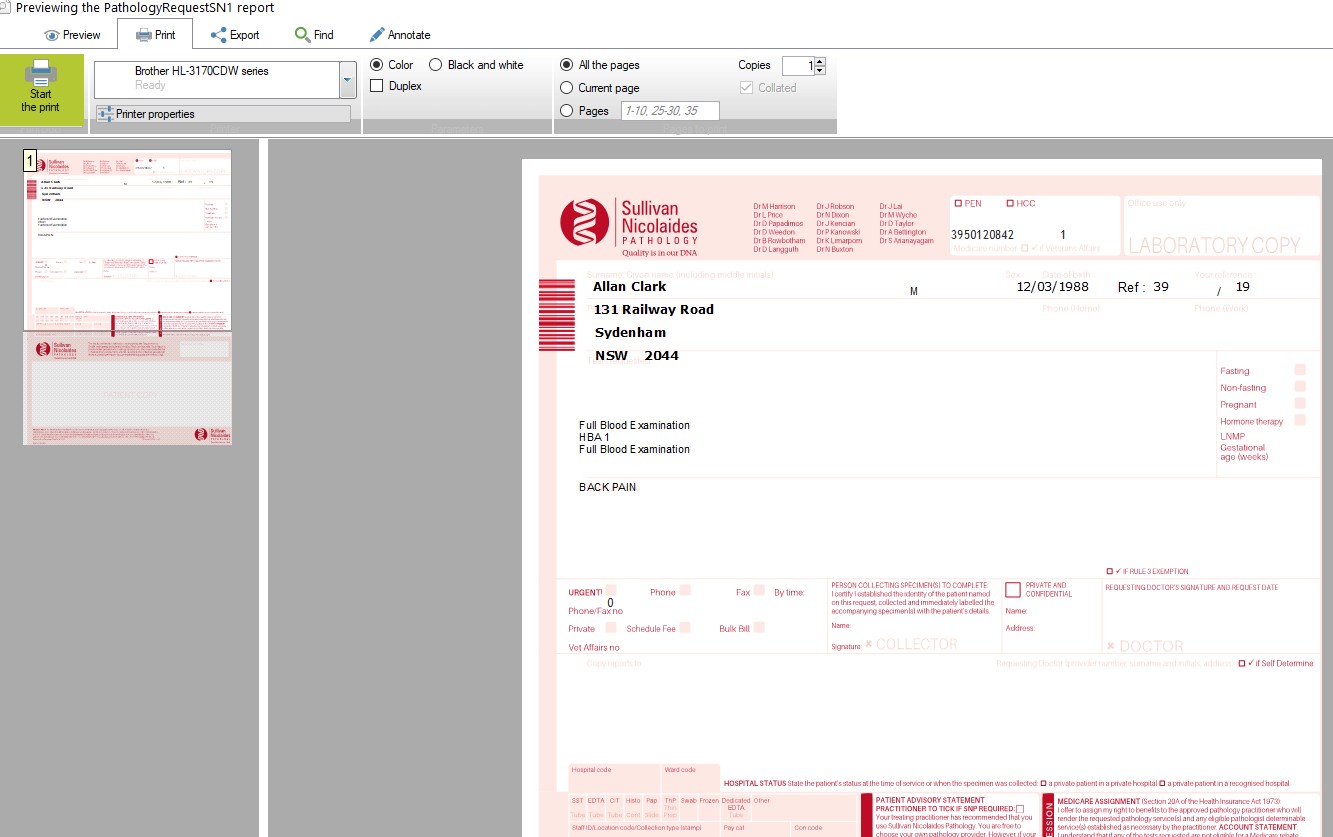The width and height of the screenshot is (1333, 837).
Task: Click the eye icon on Preview tab
Action: coord(51,35)
